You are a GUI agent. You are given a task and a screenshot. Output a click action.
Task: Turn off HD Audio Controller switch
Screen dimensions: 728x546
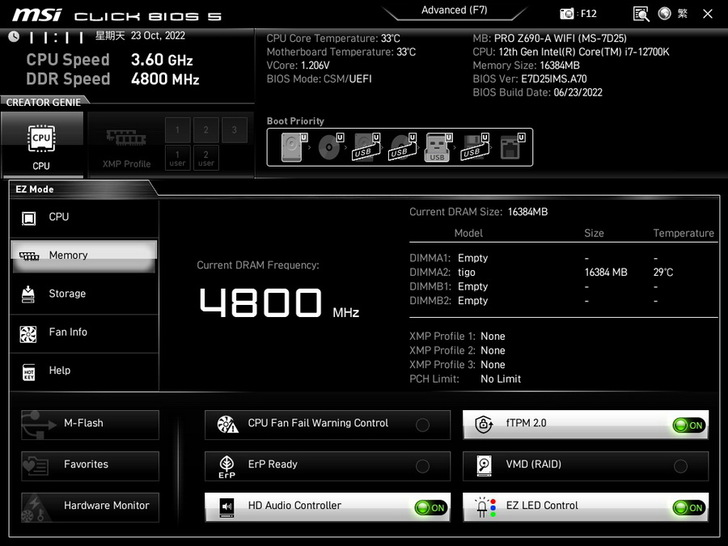click(x=430, y=508)
